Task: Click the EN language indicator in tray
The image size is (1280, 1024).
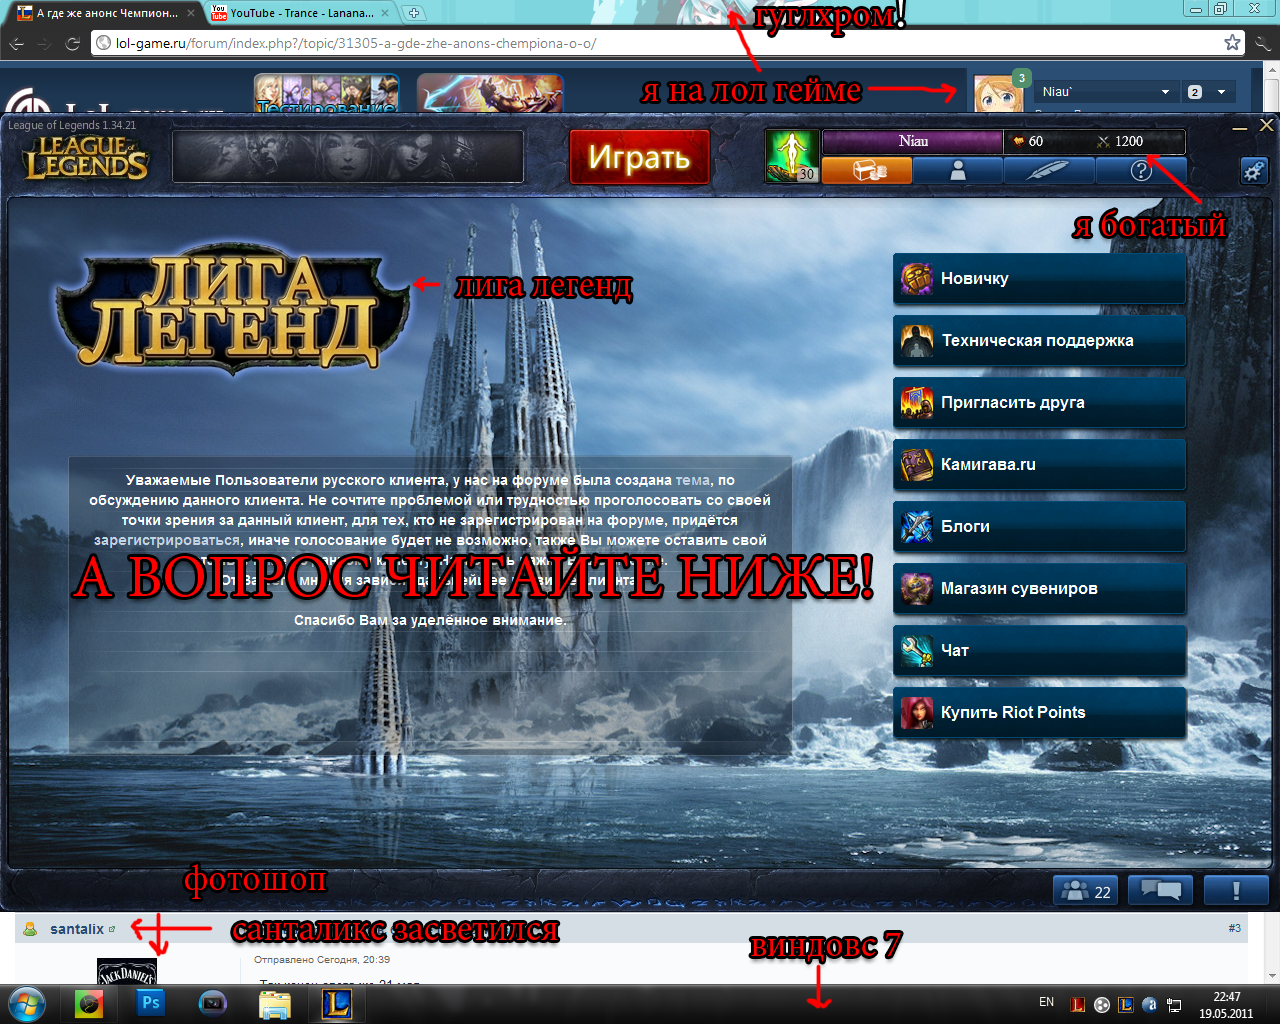Action: (x=1046, y=1002)
